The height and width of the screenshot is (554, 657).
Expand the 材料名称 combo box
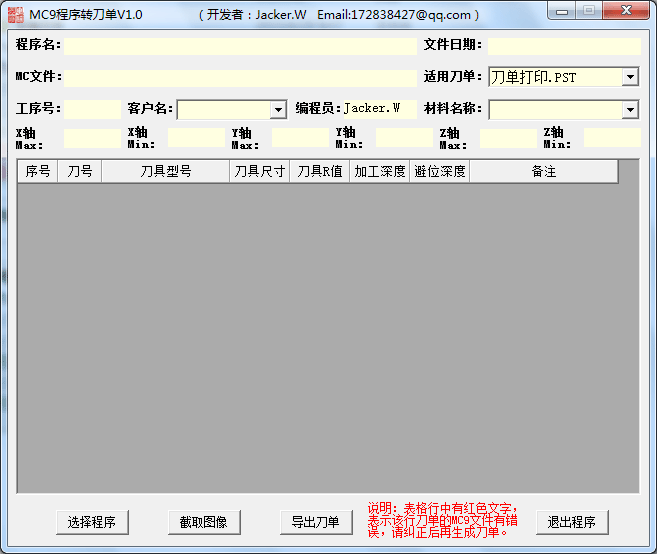(630, 110)
